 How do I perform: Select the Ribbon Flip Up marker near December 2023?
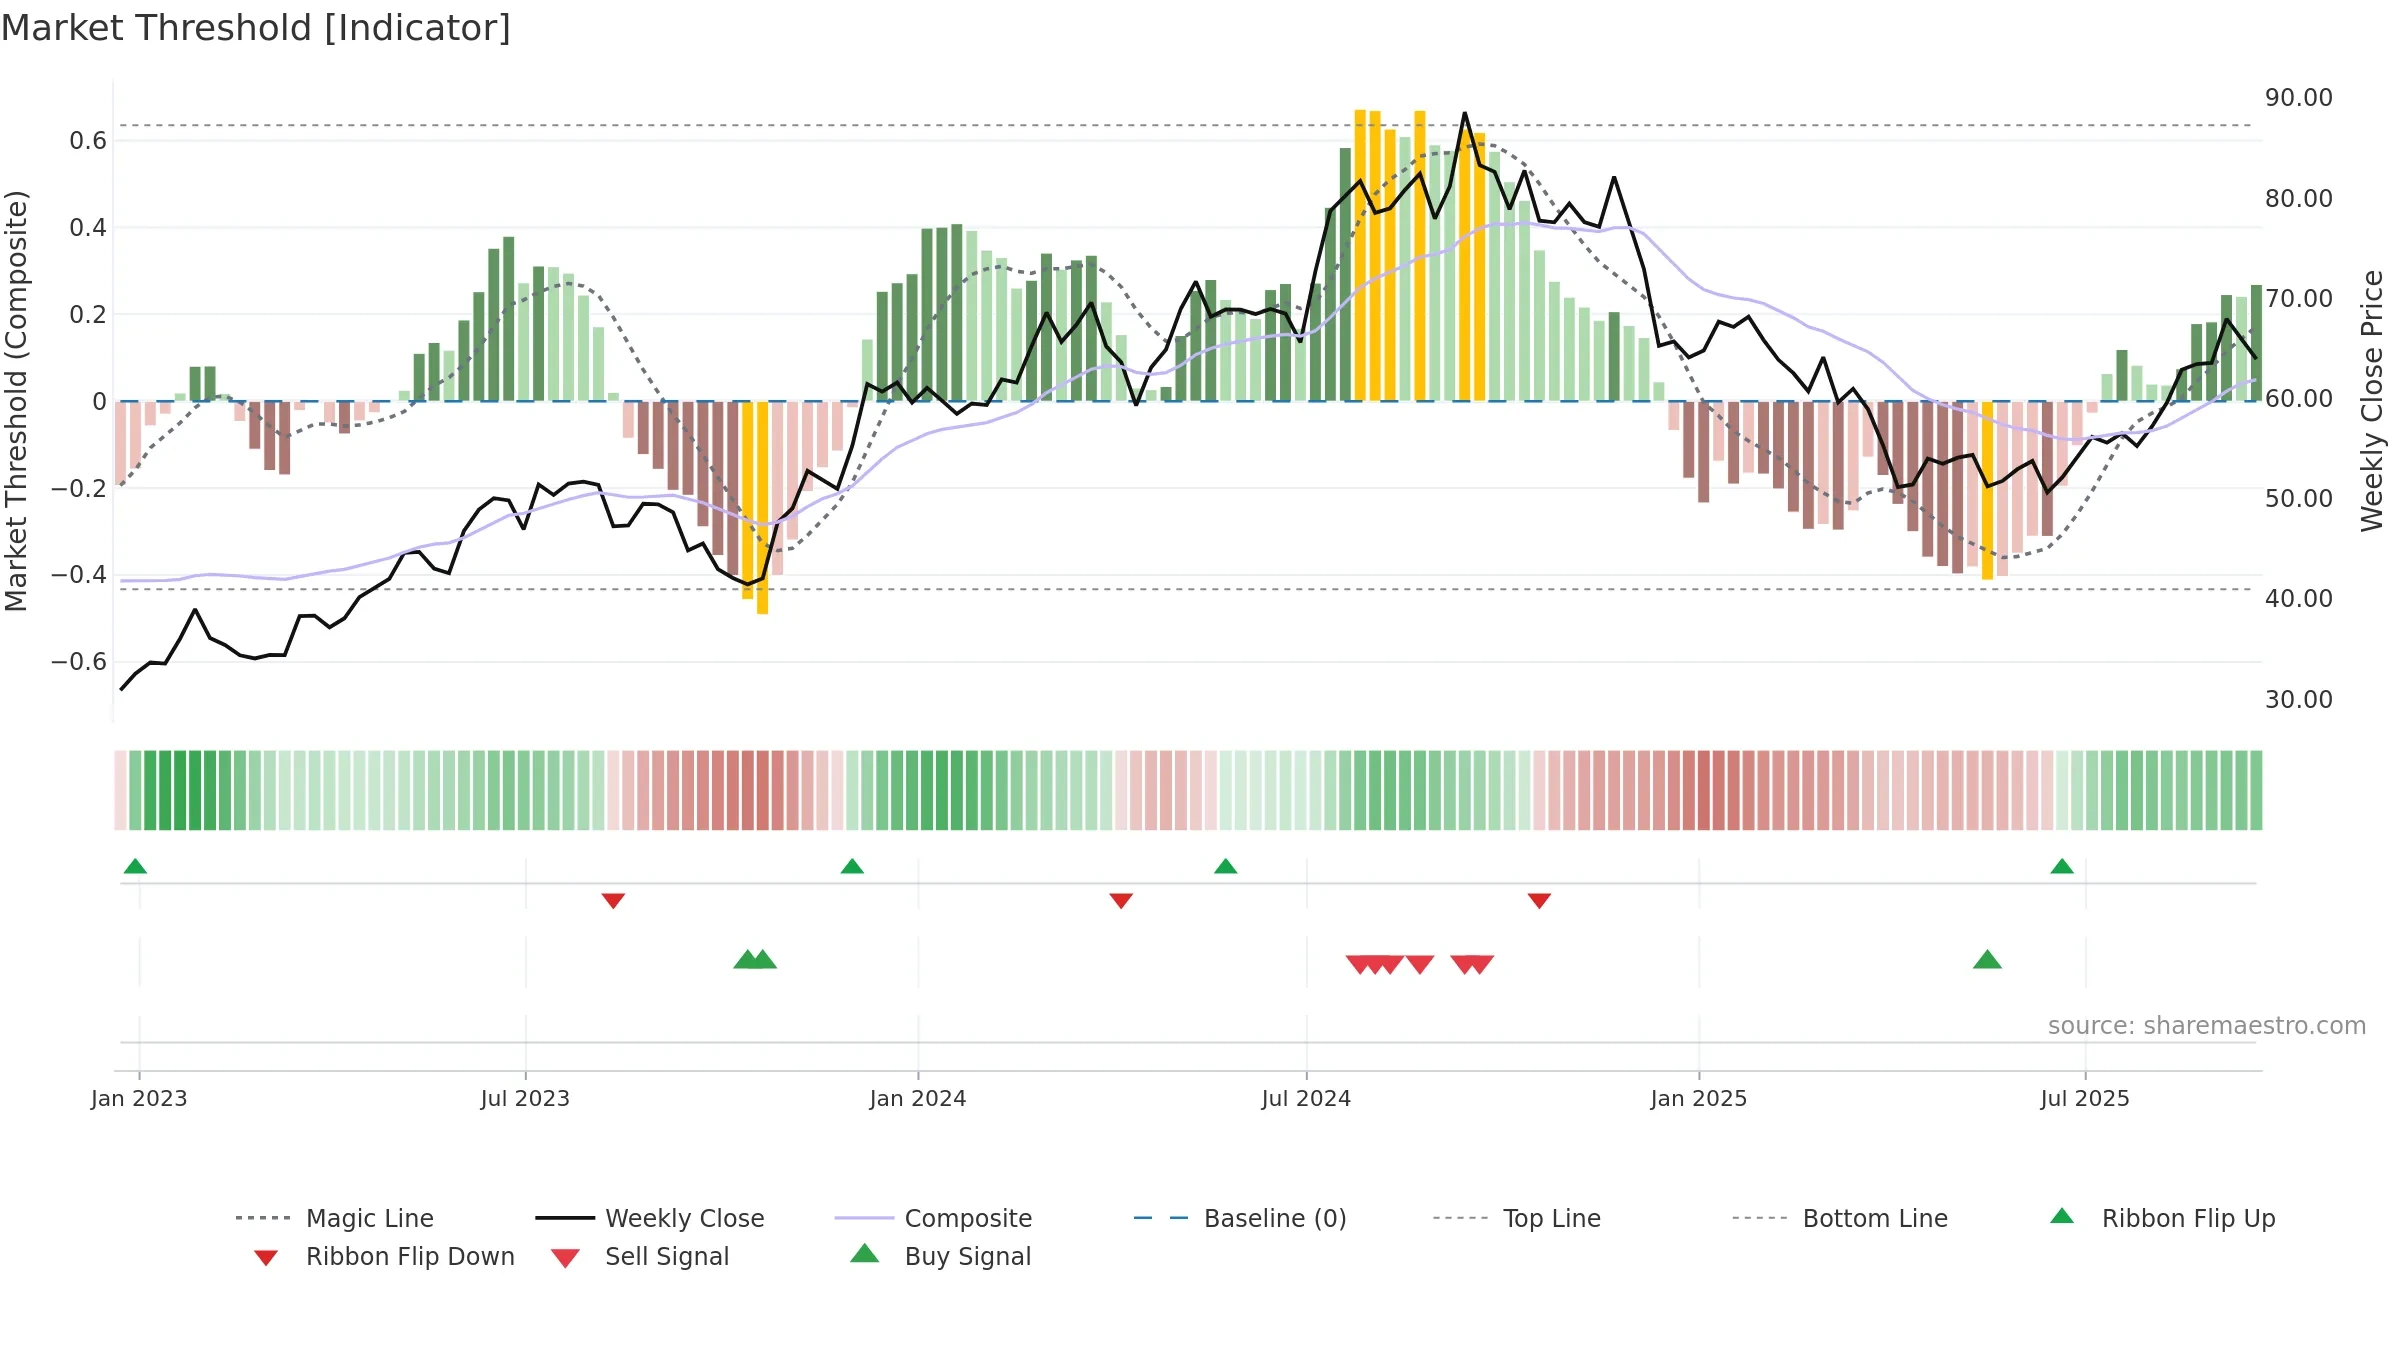(852, 866)
